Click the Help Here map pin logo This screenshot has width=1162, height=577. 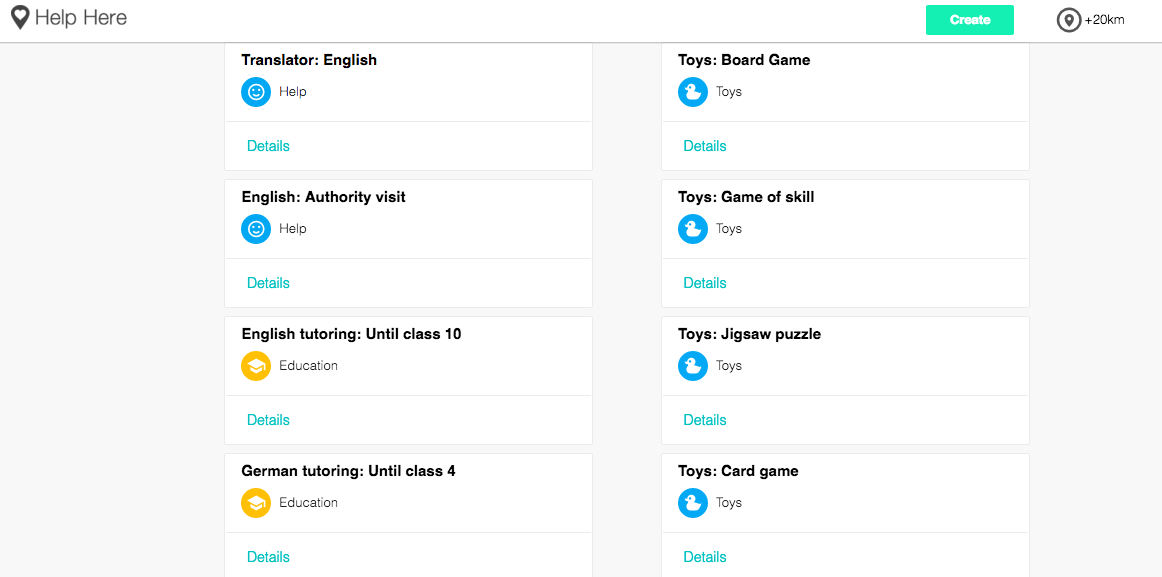[21, 18]
